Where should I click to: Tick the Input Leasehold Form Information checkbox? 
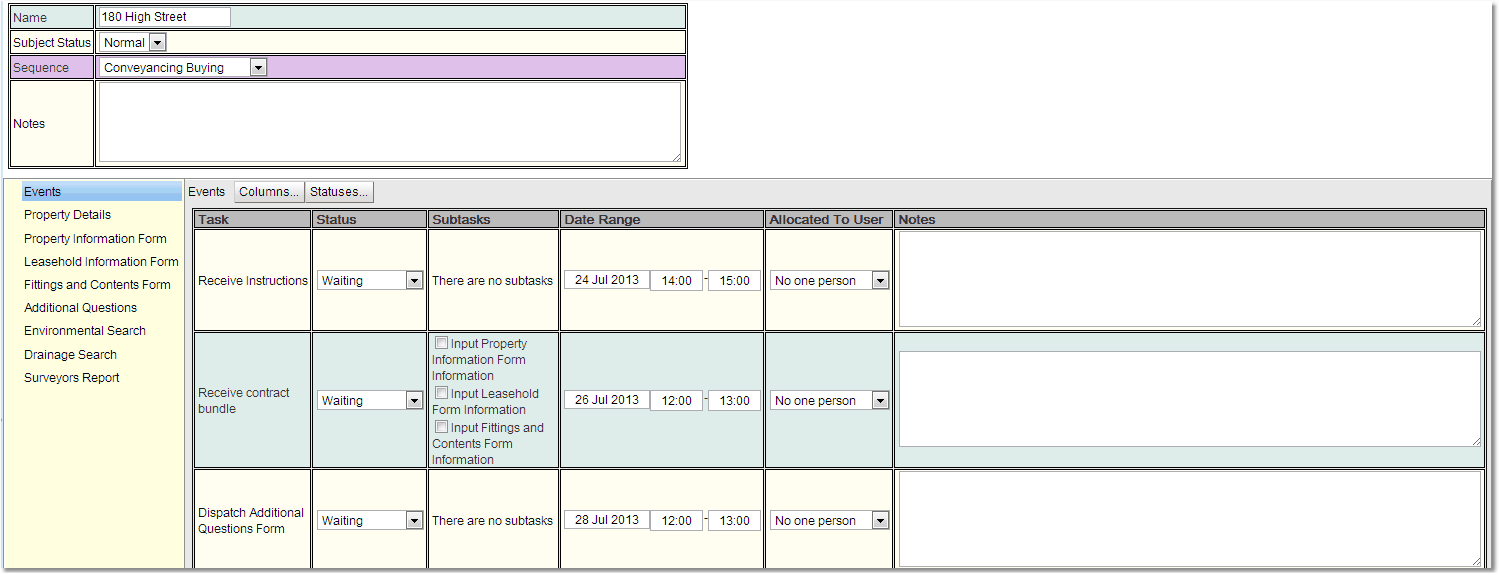(441, 393)
